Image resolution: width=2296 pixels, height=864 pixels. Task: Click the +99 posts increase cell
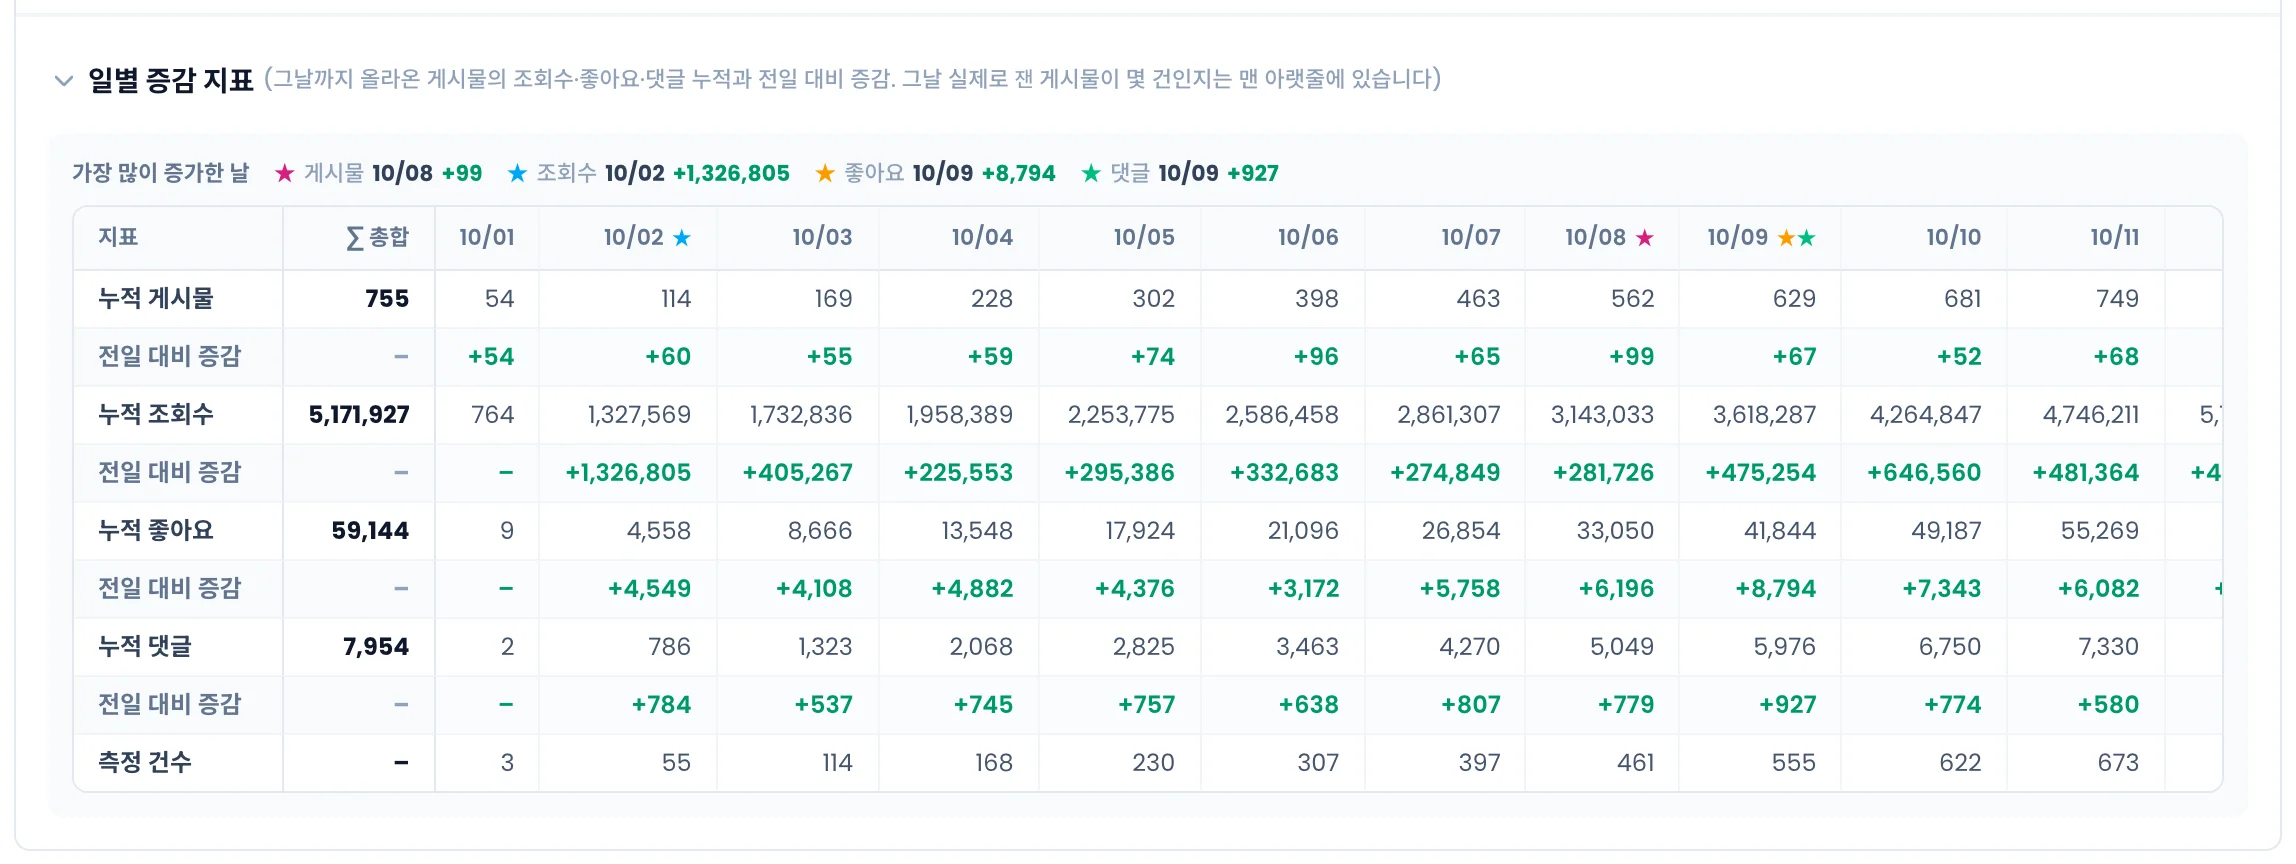(x=1631, y=356)
